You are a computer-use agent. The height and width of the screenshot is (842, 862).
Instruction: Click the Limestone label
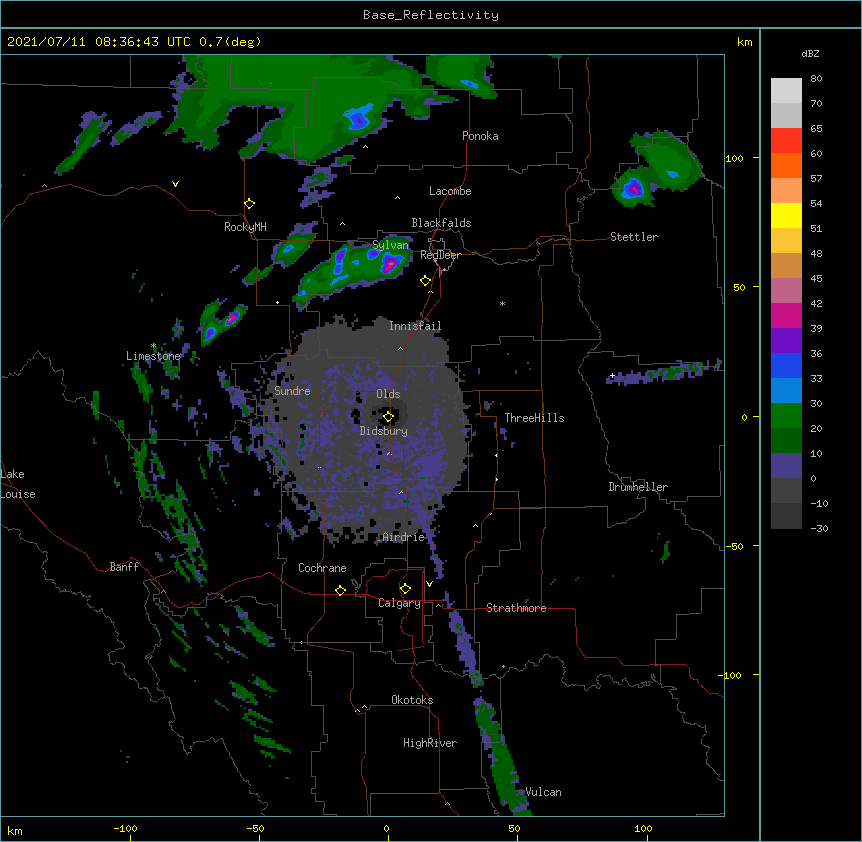[153, 356]
